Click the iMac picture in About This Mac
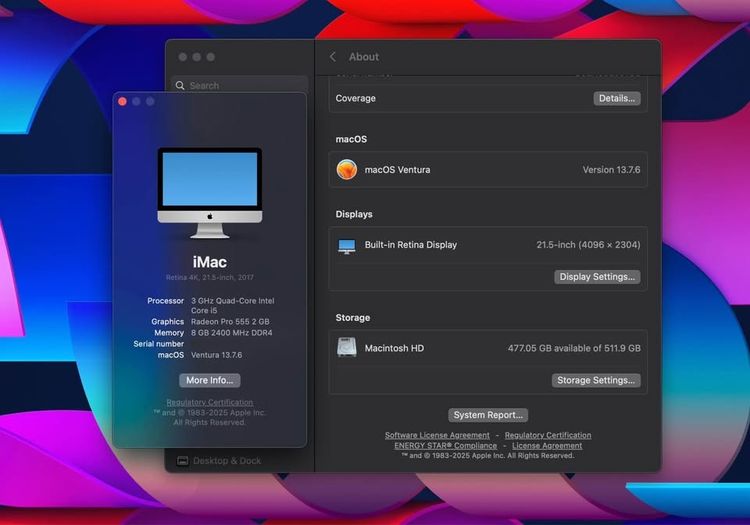The width and height of the screenshot is (750, 525). point(210,193)
